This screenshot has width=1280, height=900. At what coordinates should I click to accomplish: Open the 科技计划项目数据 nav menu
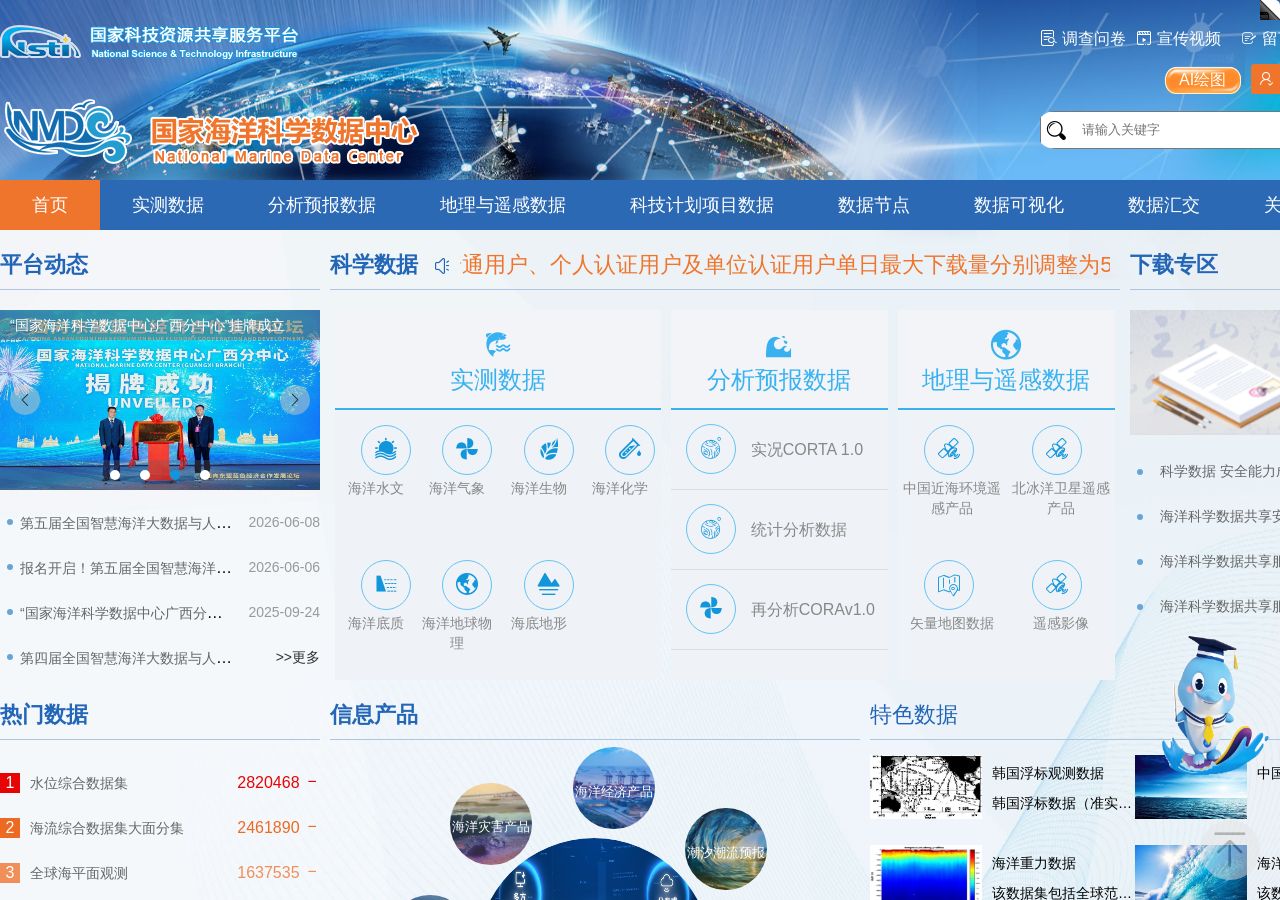click(702, 205)
